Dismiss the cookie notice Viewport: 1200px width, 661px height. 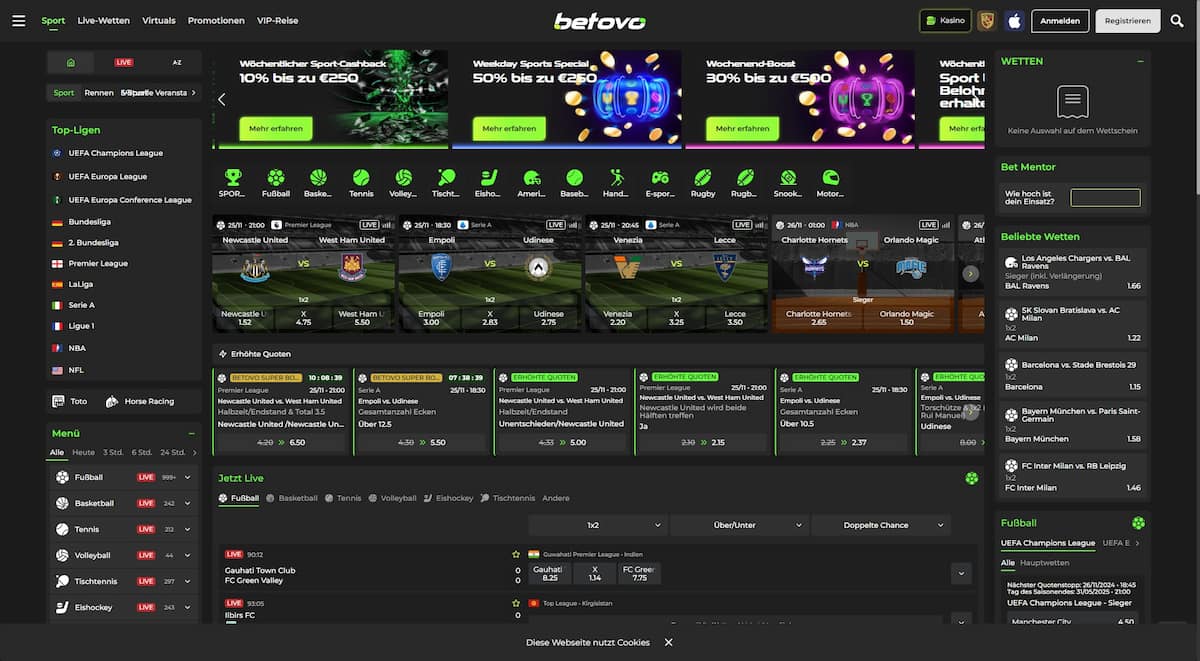tap(668, 642)
